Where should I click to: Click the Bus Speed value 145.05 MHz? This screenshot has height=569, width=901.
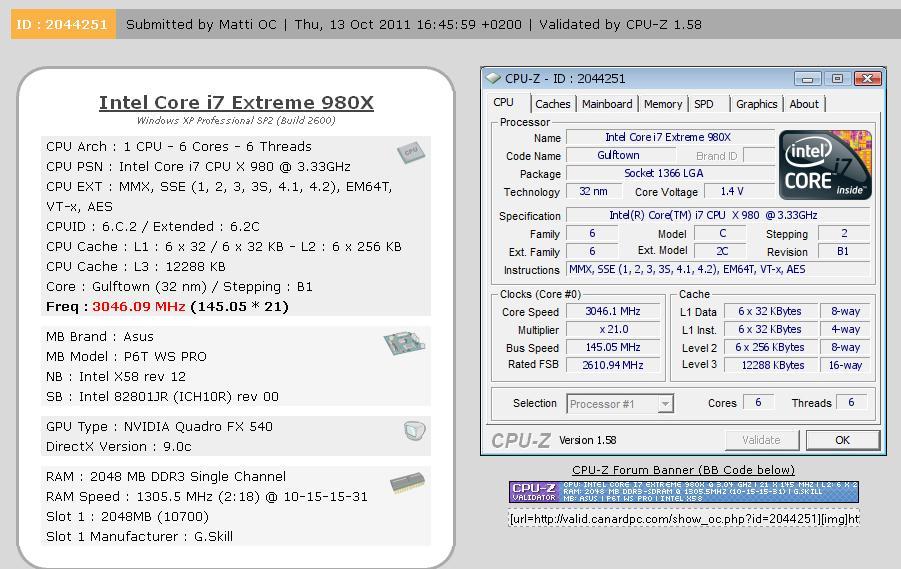(x=613, y=347)
